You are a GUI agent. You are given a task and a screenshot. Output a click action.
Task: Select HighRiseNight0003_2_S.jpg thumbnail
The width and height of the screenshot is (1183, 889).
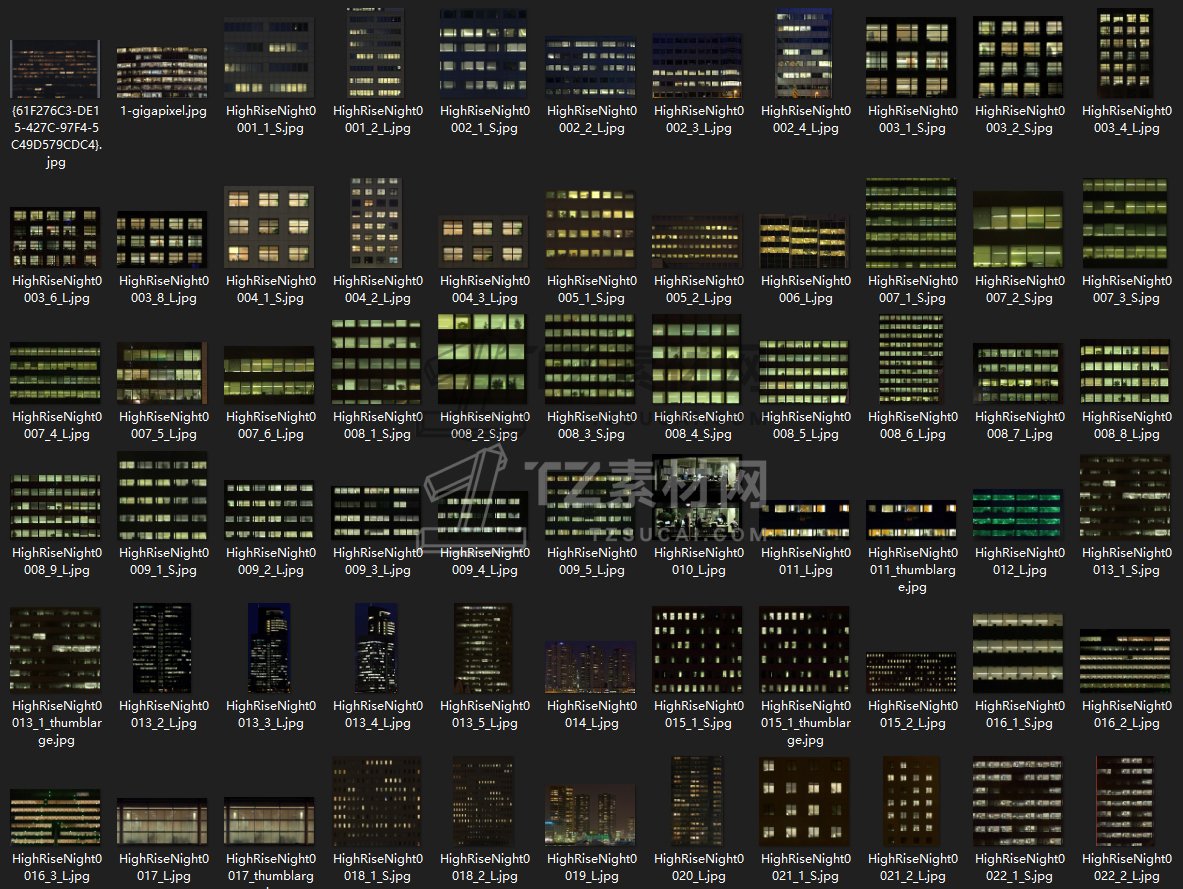click(x=1019, y=58)
